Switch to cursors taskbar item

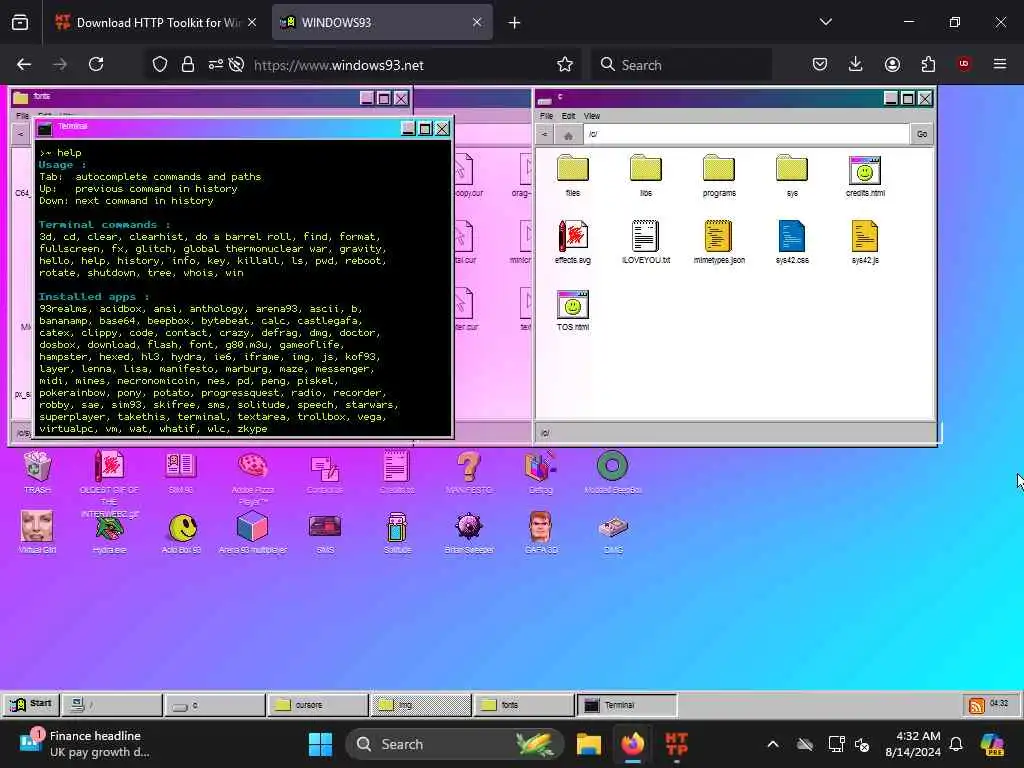coord(318,705)
